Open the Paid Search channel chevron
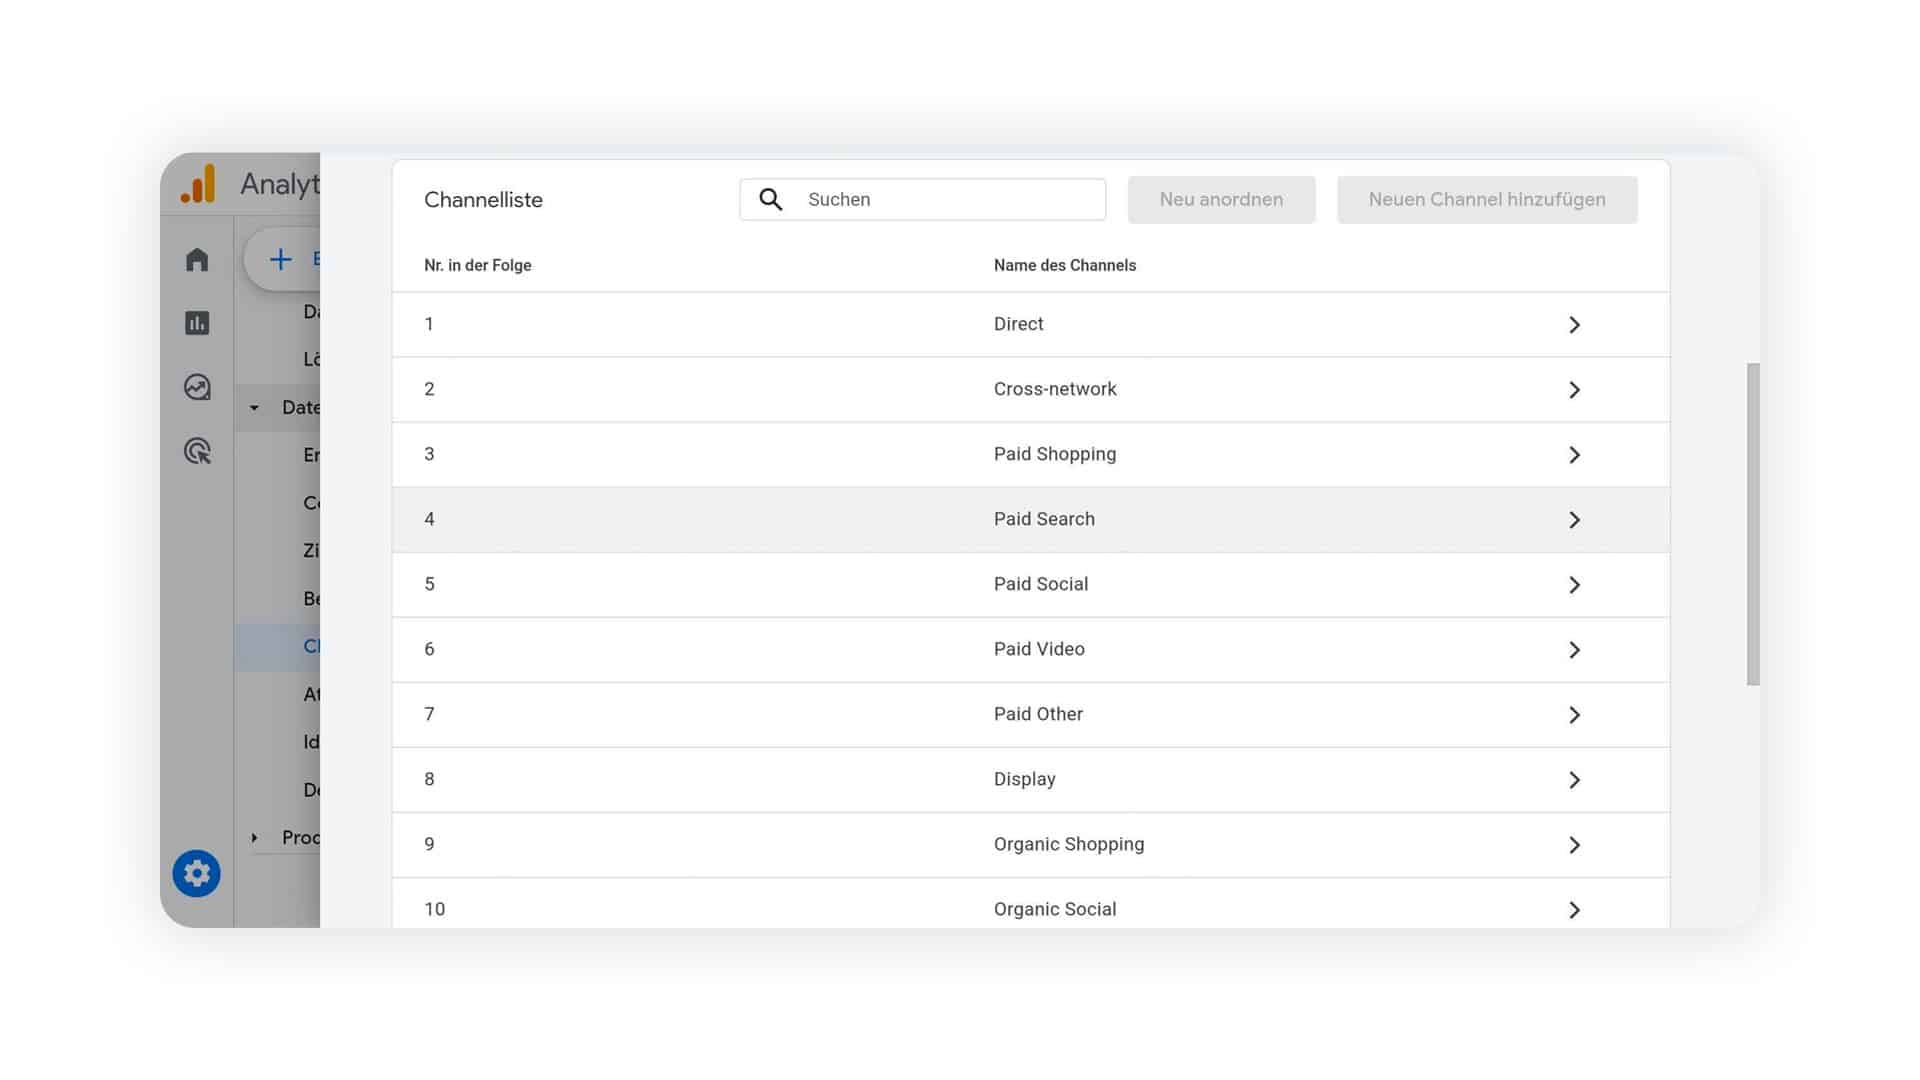 1574,520
